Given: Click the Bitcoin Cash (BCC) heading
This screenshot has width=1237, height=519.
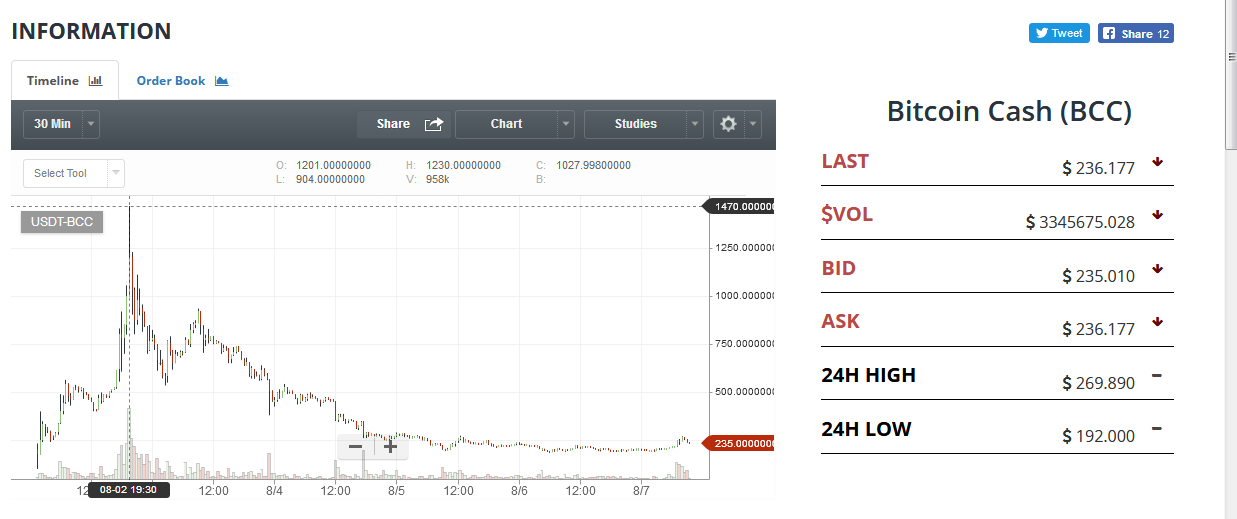Looking at the screenshot, I should pyautogui.click(x=1009, y=111).
